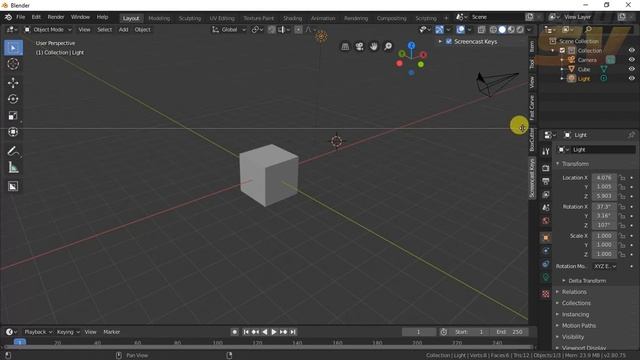Open the Object properties tab icon
This screenshot has width=640, height=360.
546,238
